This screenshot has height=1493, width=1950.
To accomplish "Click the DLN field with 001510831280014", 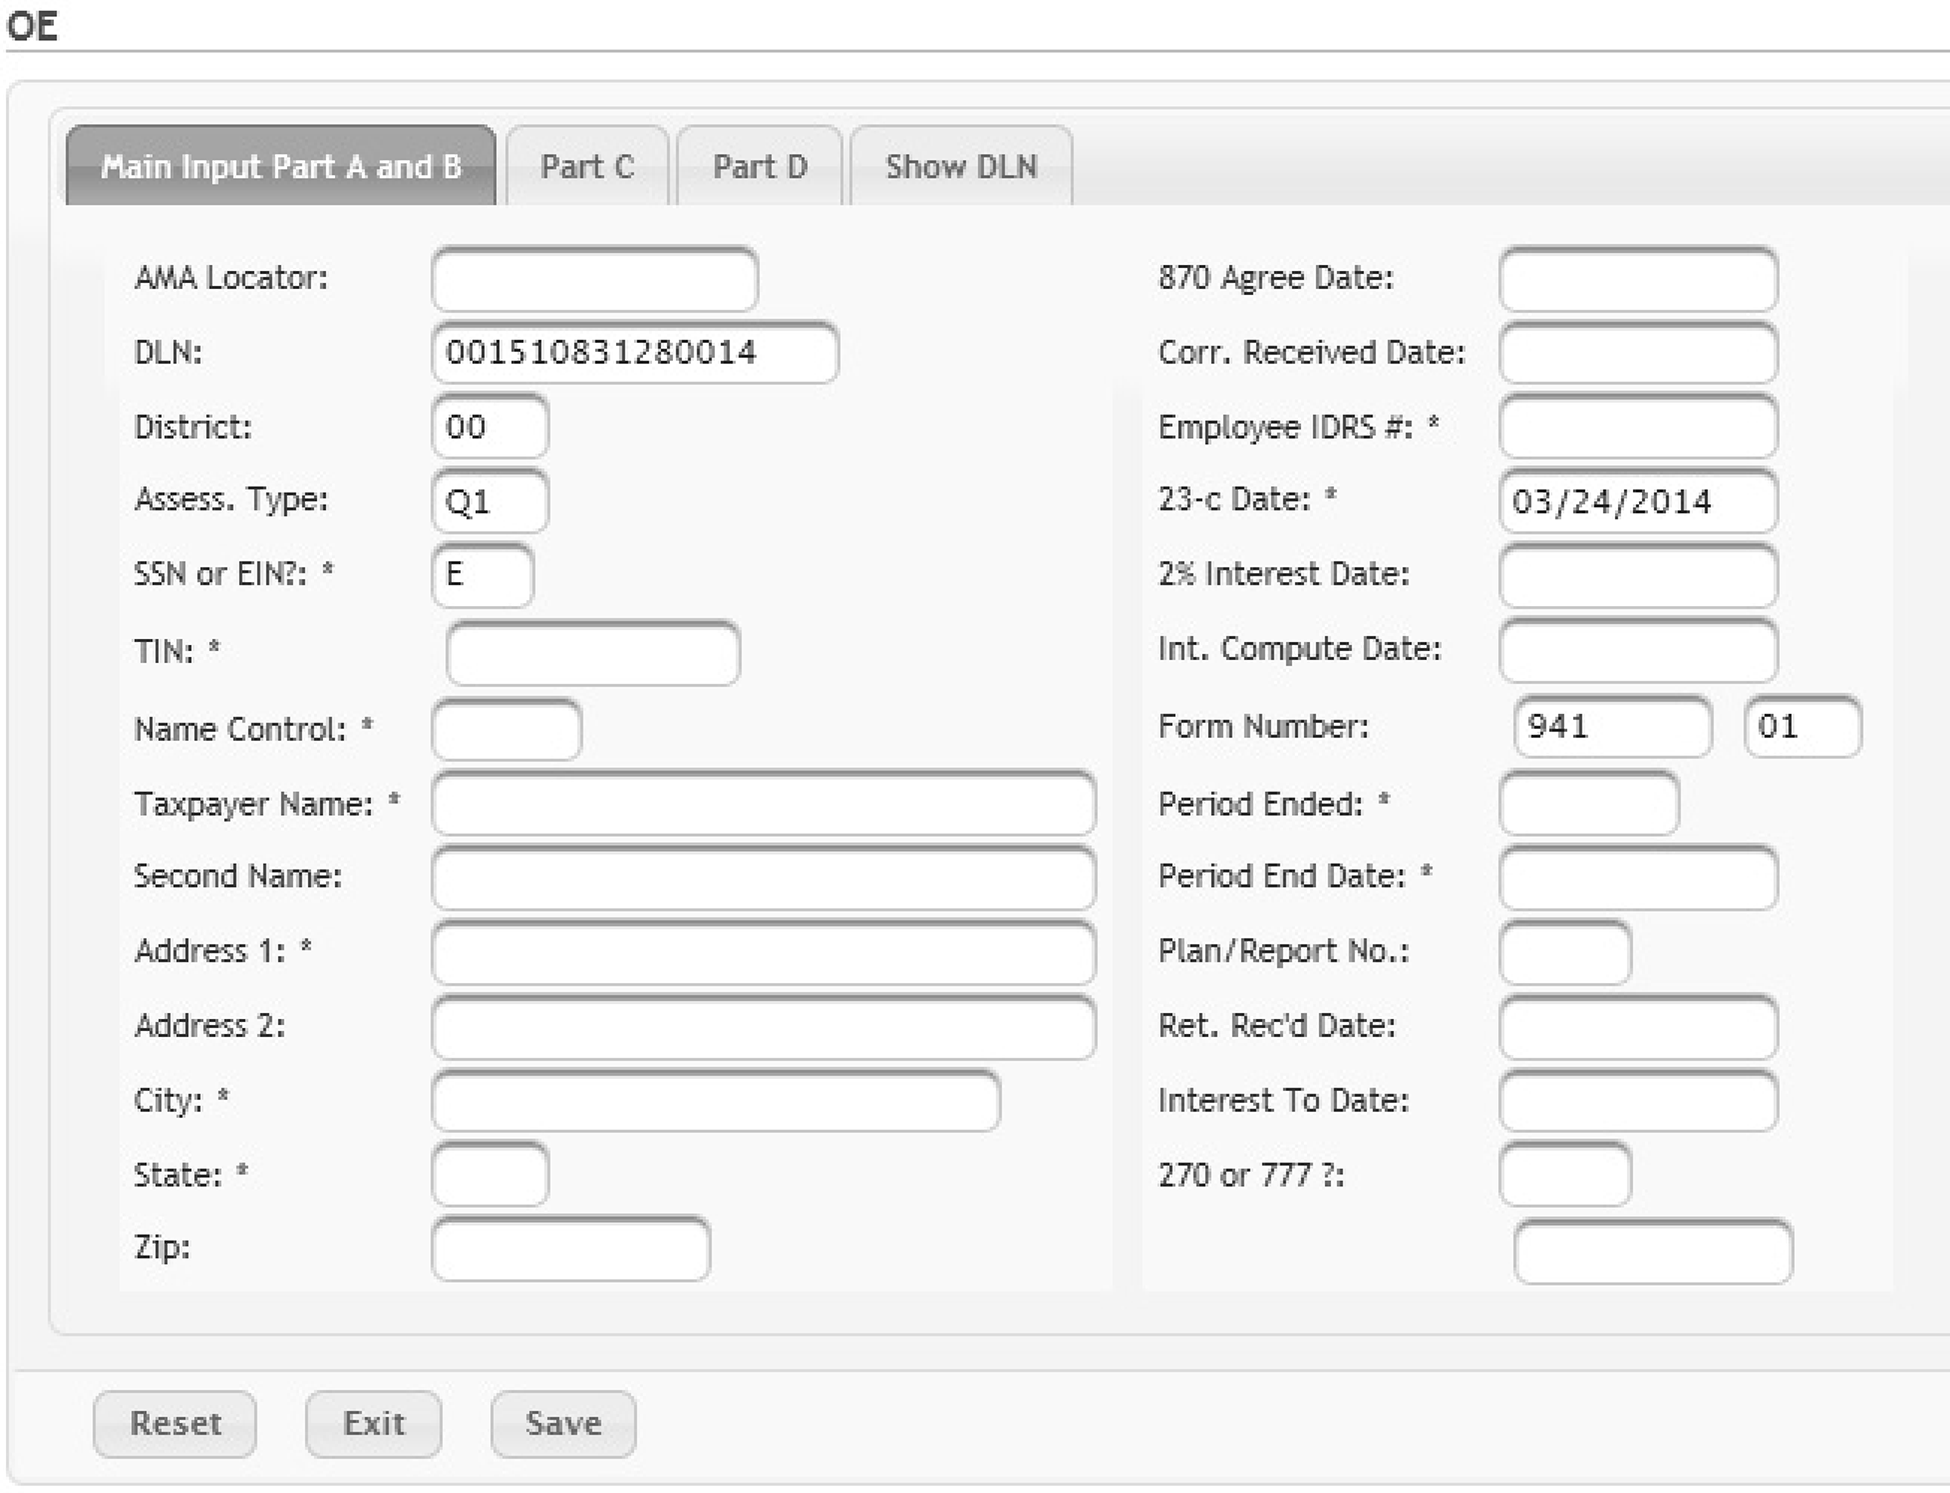I will tap(635, 352).
